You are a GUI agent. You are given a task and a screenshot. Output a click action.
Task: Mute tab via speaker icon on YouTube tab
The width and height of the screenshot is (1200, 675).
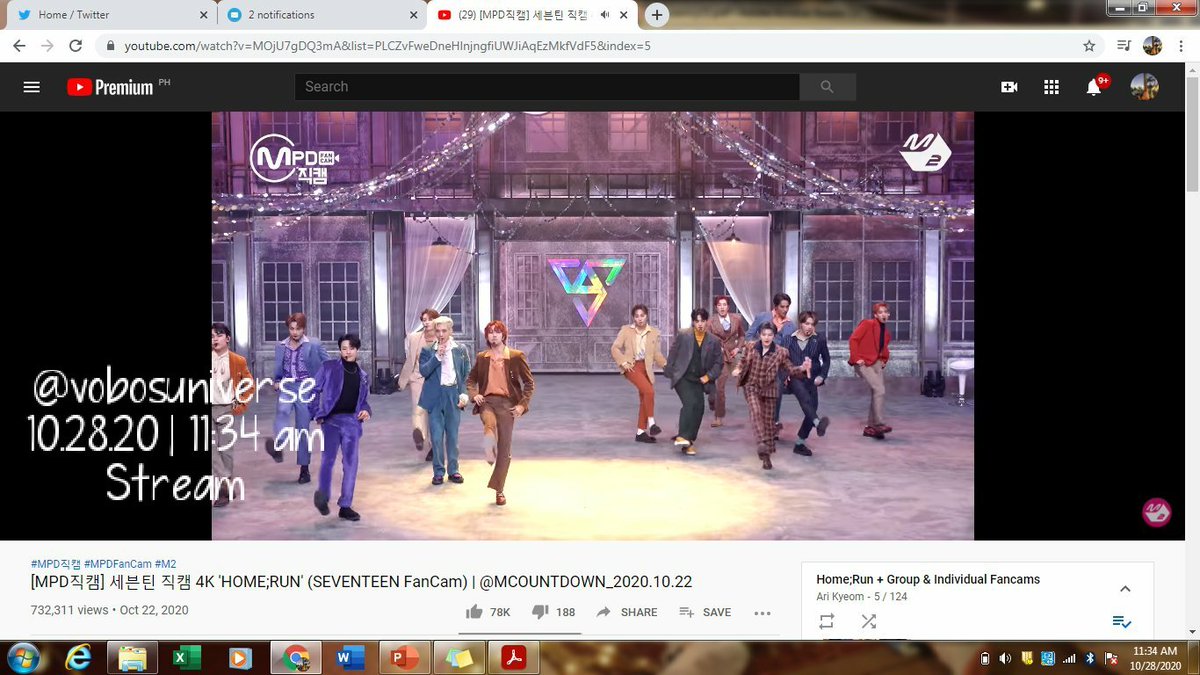click(606, 15)
